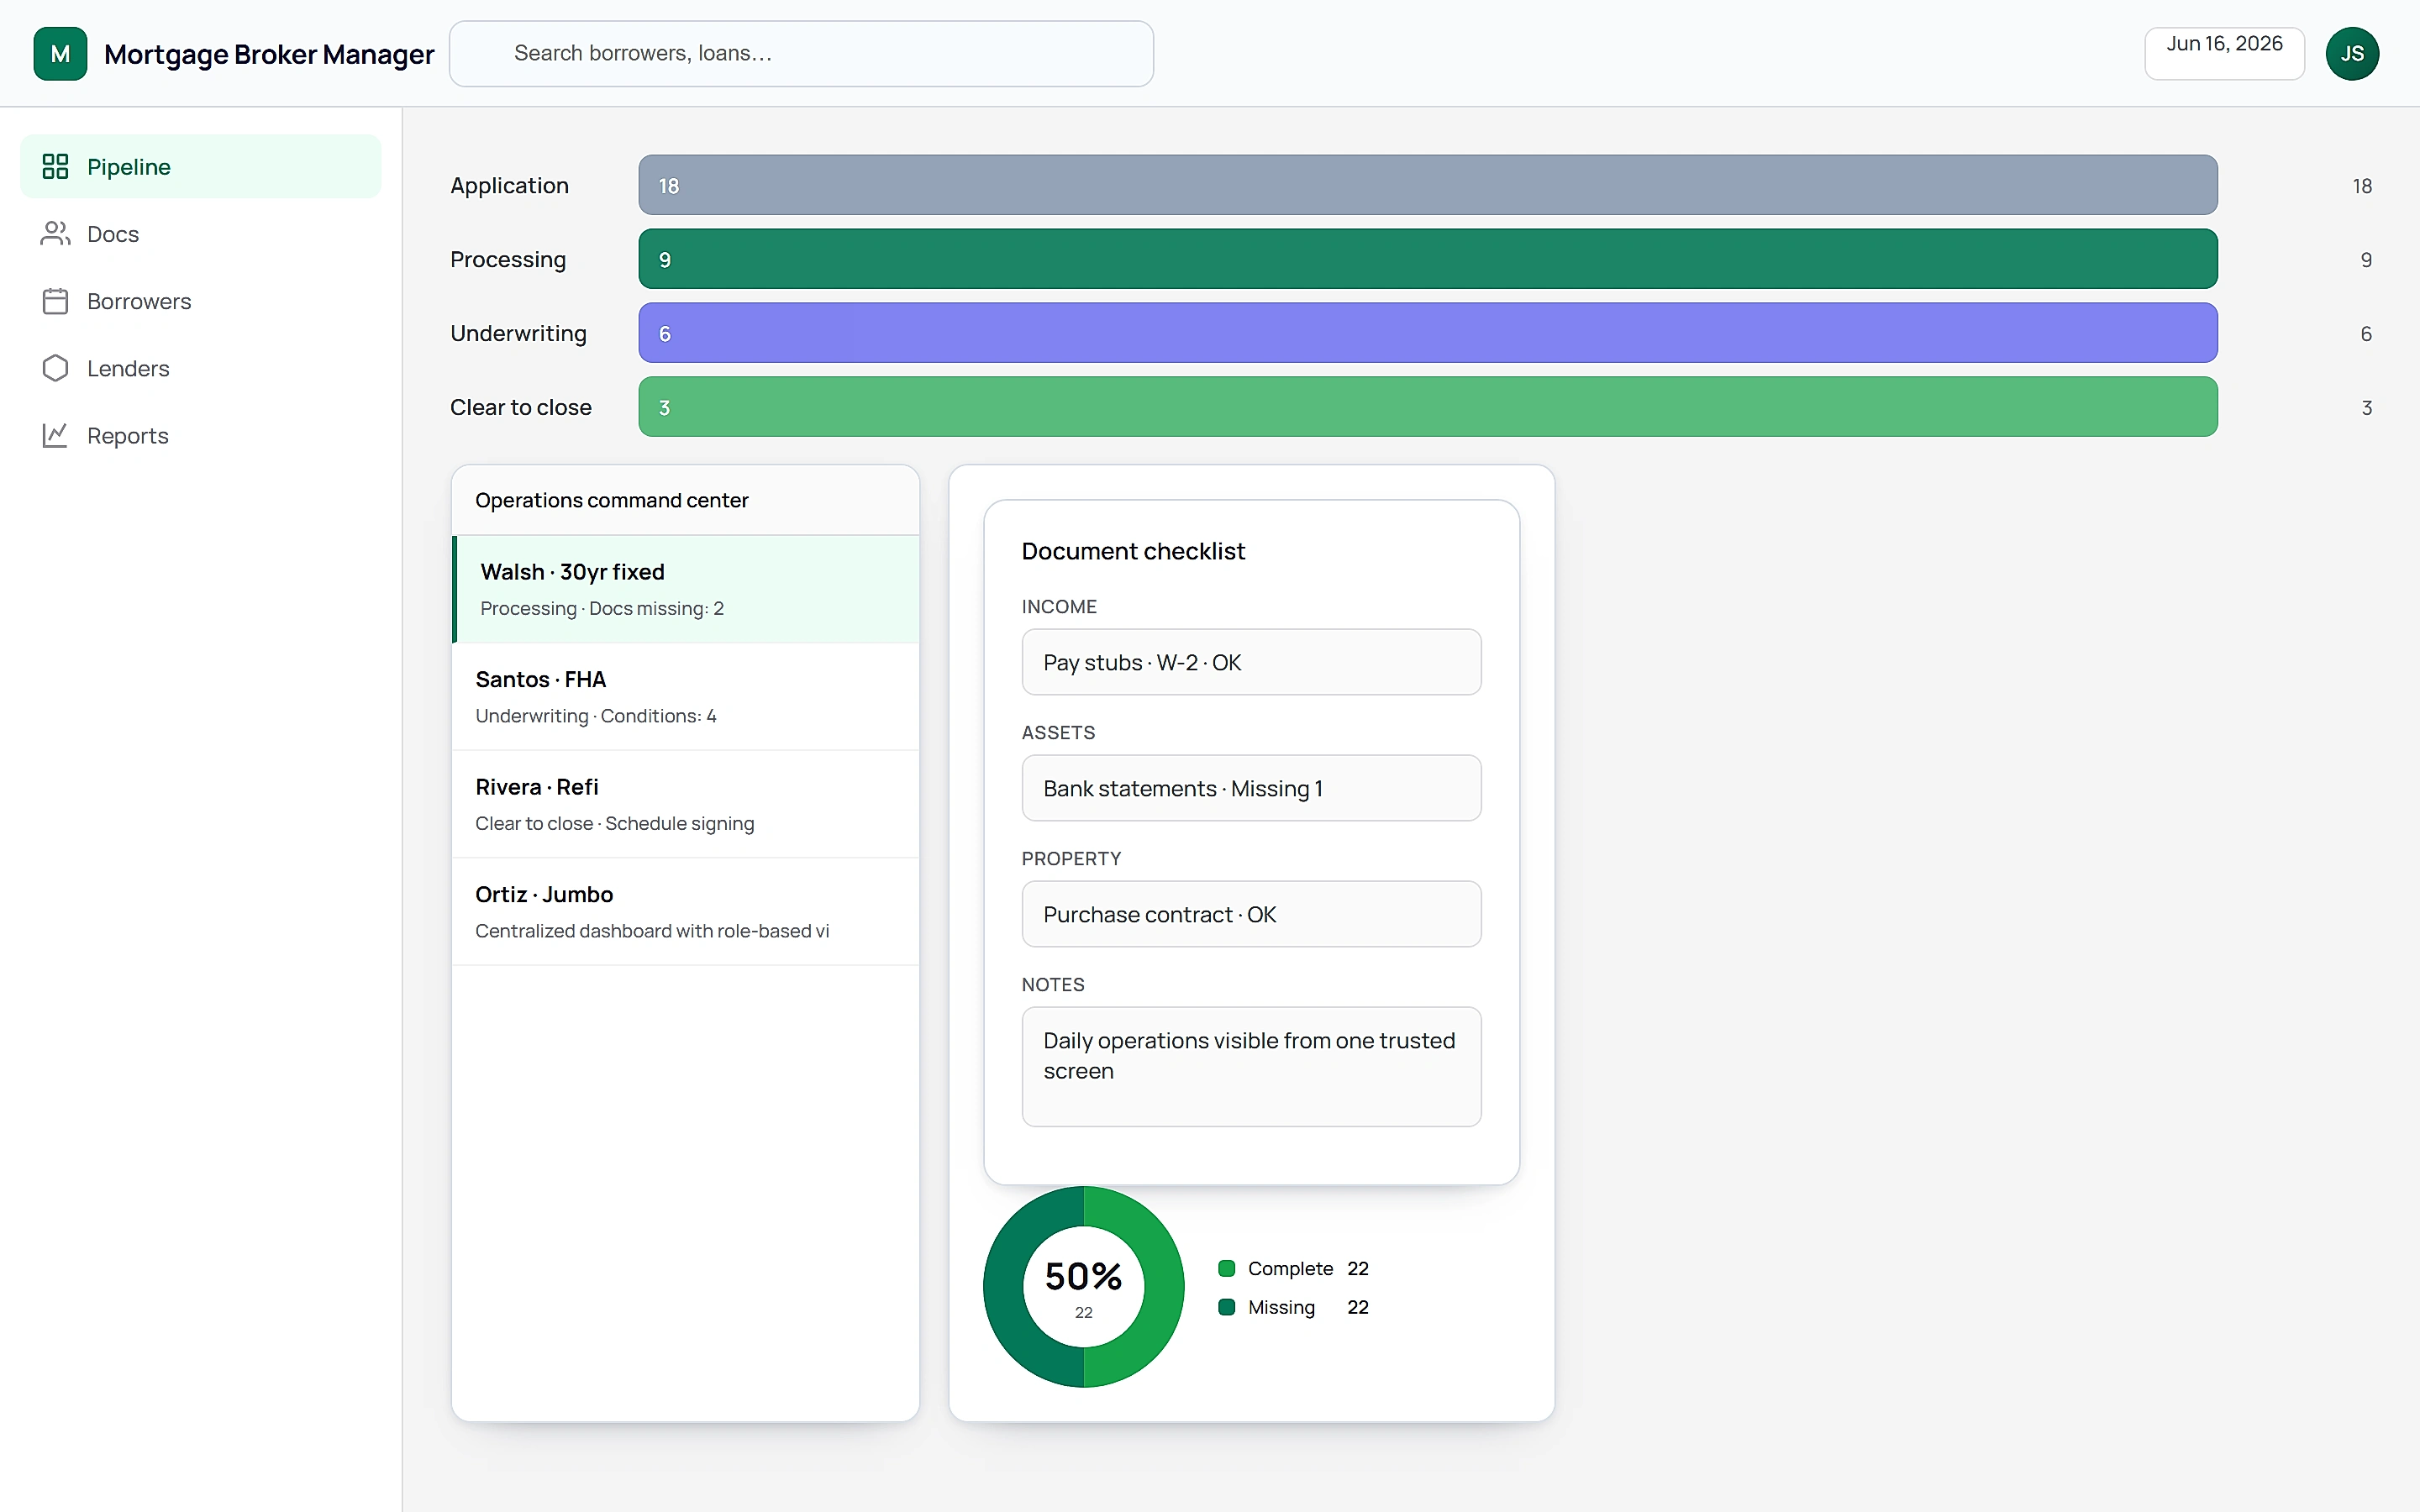Click the Lenders hexagon icon

(x=55, y=368)
